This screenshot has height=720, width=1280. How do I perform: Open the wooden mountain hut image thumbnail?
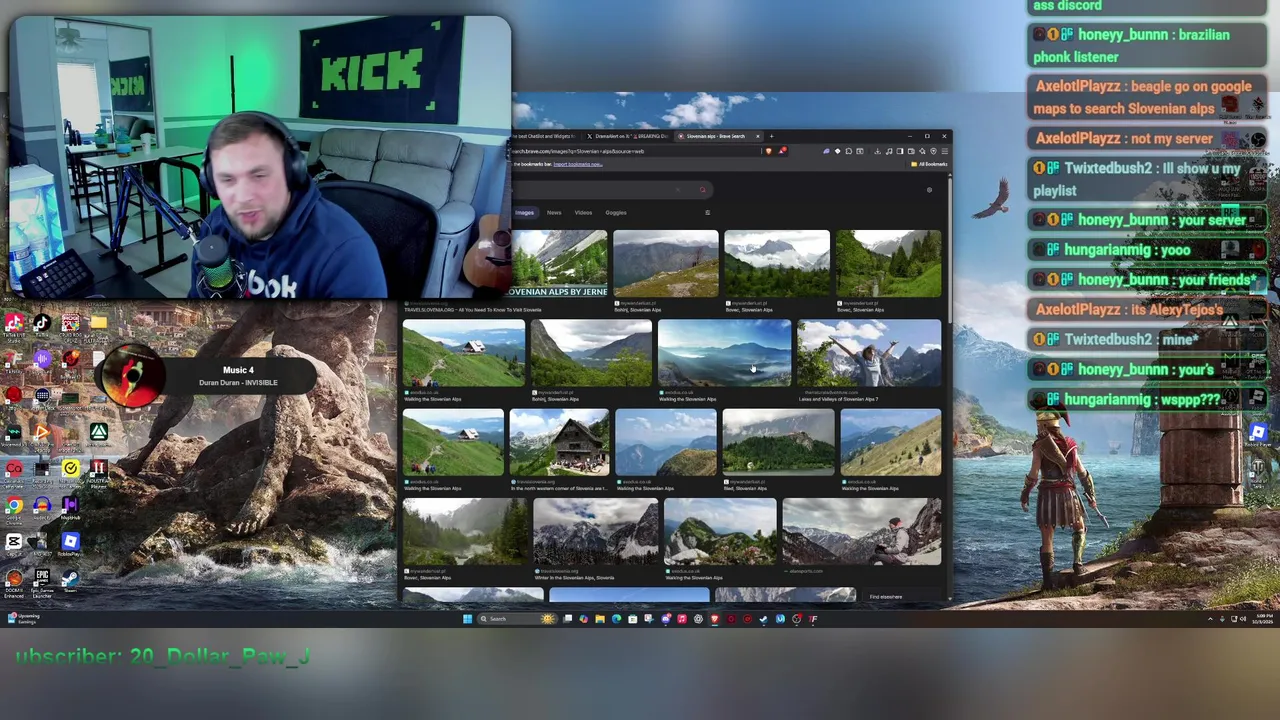pos(559,442)
